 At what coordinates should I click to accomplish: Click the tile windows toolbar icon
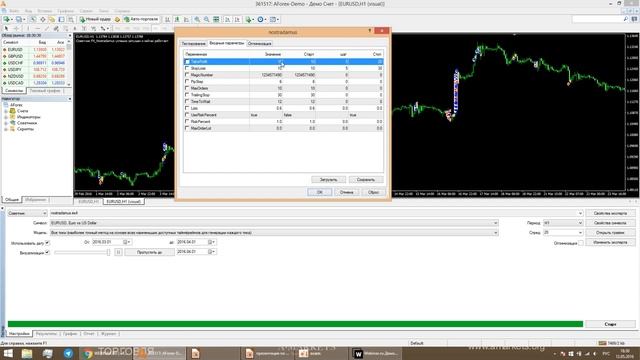click(x=216, y=19)
